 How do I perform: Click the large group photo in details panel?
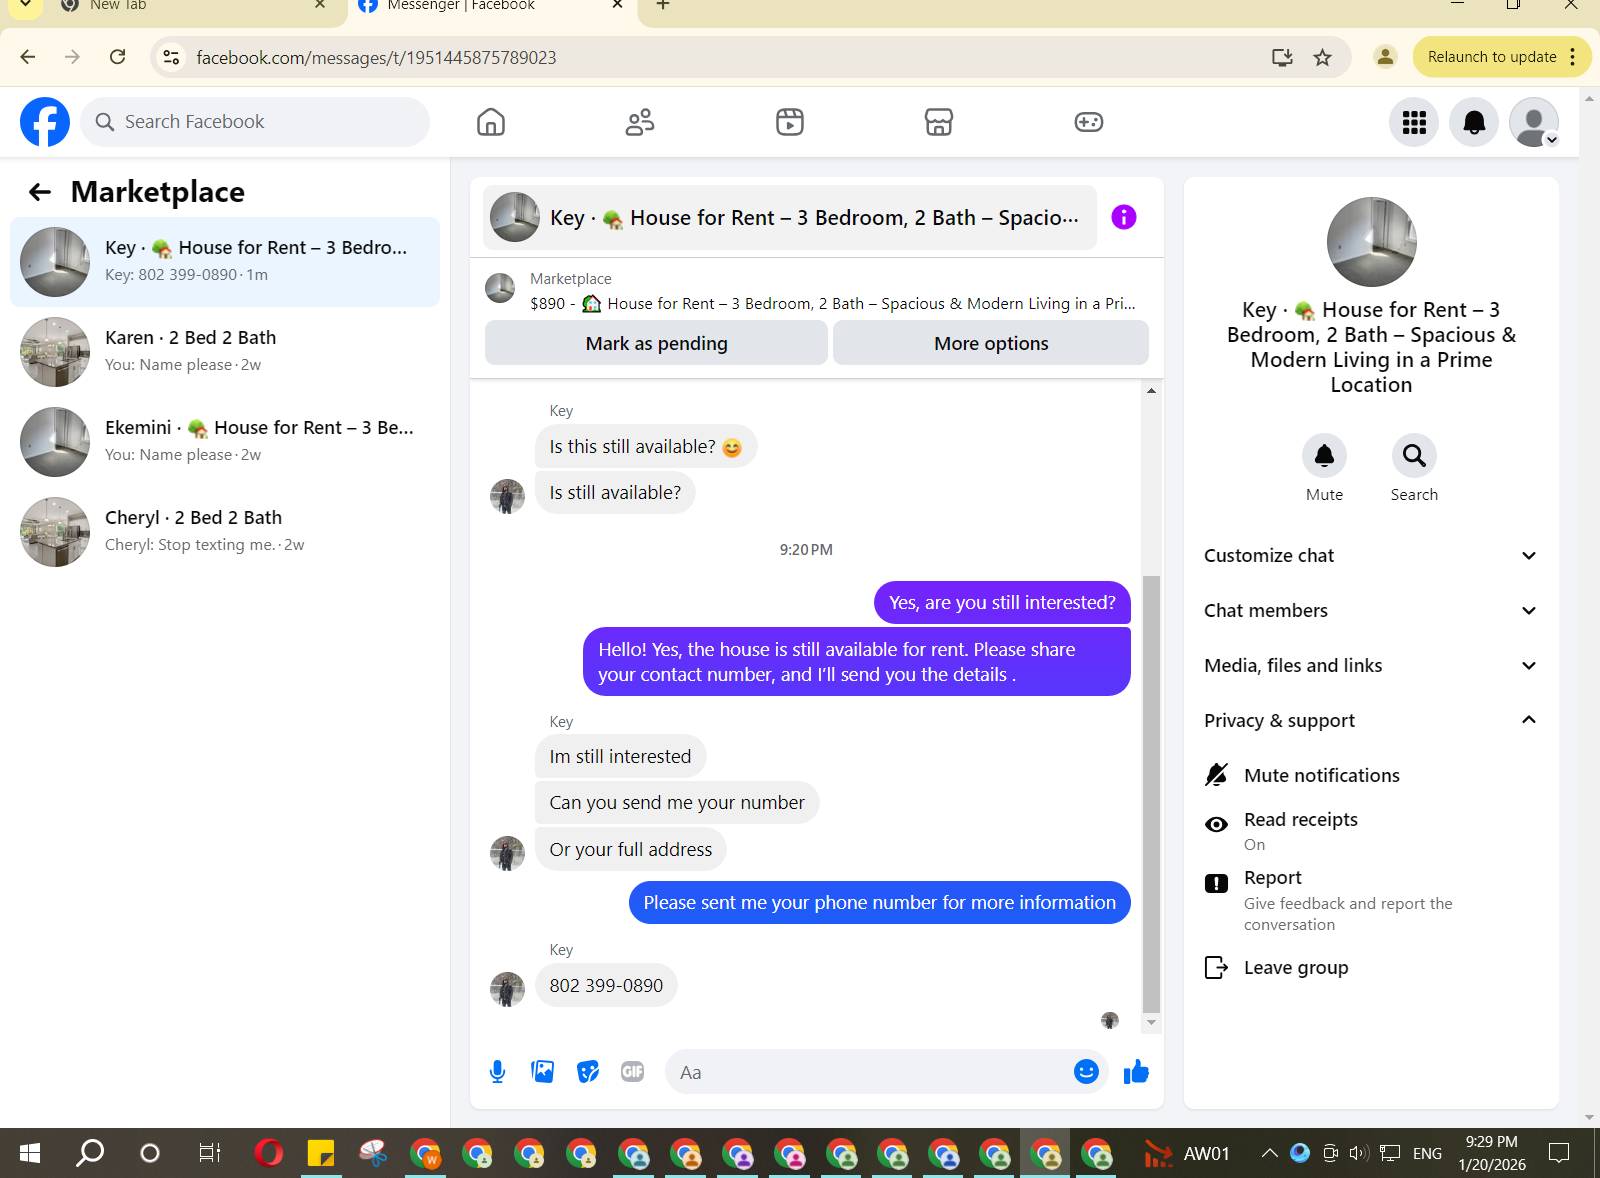[1371, 242]
